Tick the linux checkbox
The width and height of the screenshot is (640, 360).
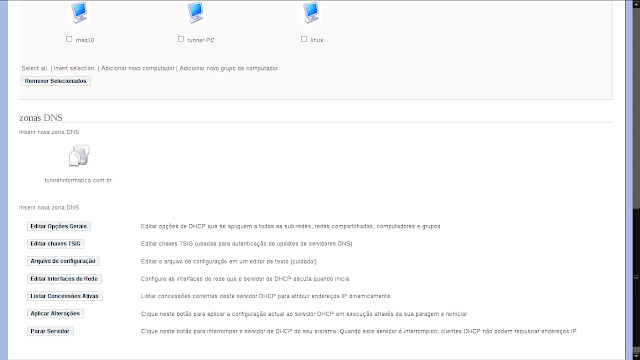pos(304,39)
